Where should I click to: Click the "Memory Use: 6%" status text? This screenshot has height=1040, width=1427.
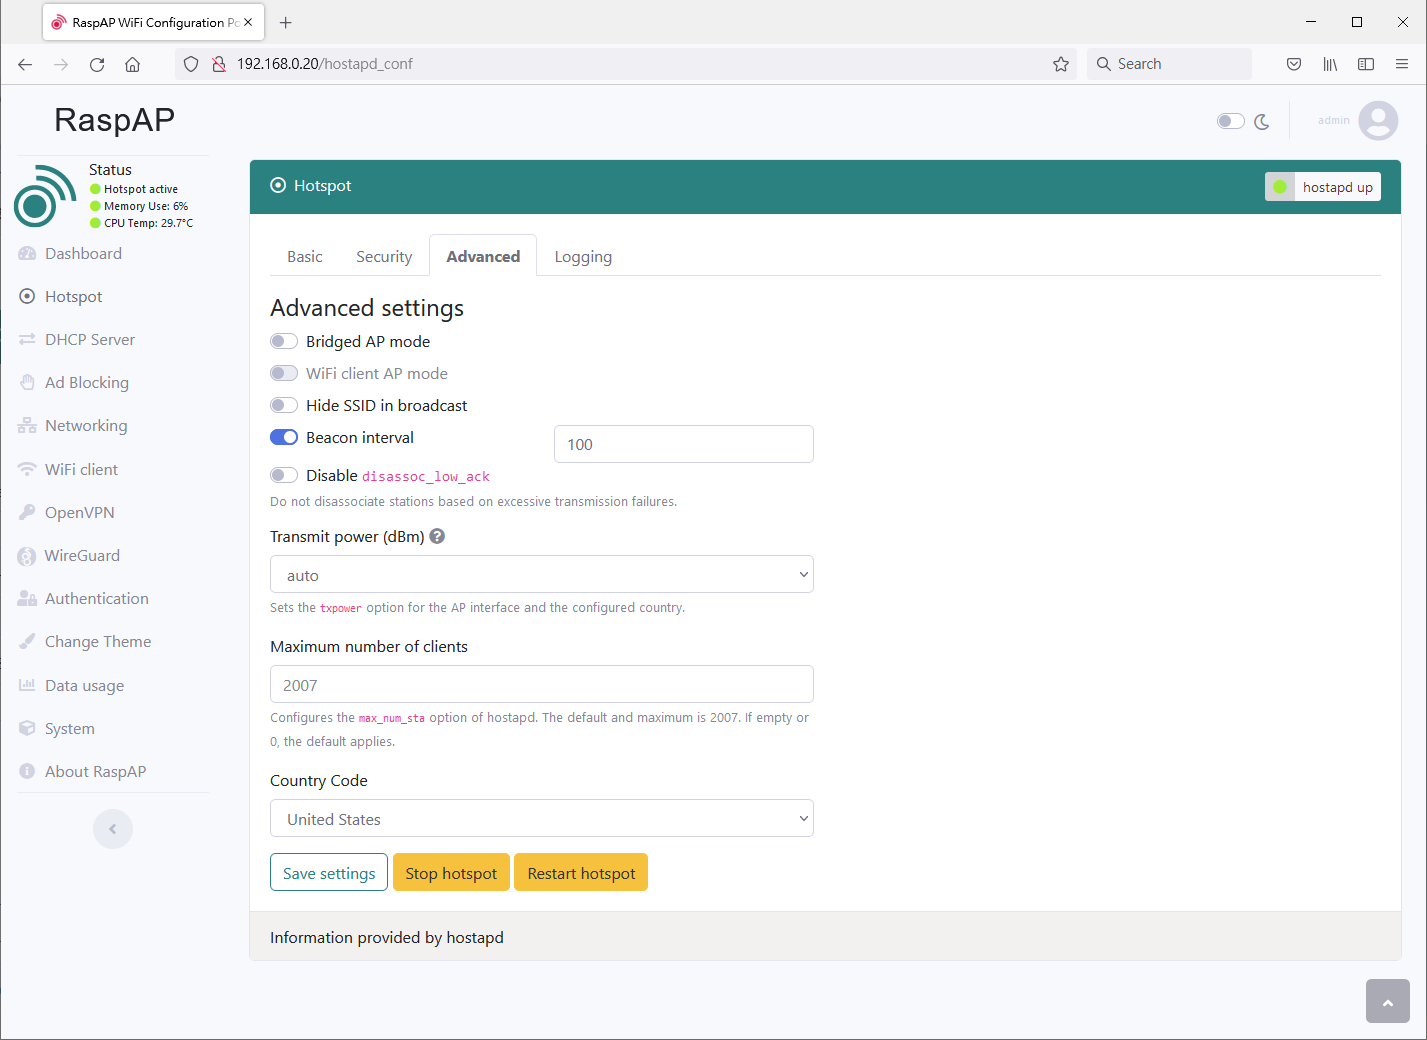[x=146, y=206]
